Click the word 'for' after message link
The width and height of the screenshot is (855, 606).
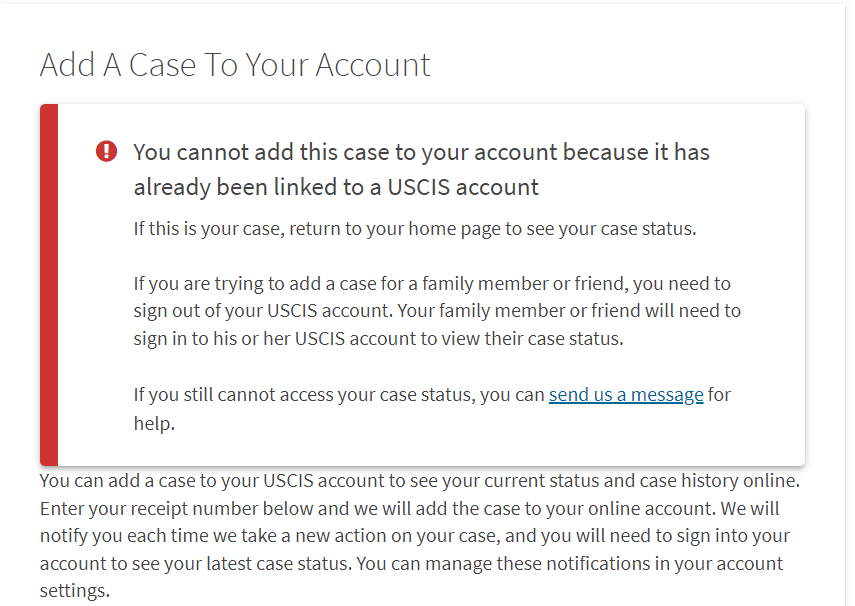click(x=719, y=394)
